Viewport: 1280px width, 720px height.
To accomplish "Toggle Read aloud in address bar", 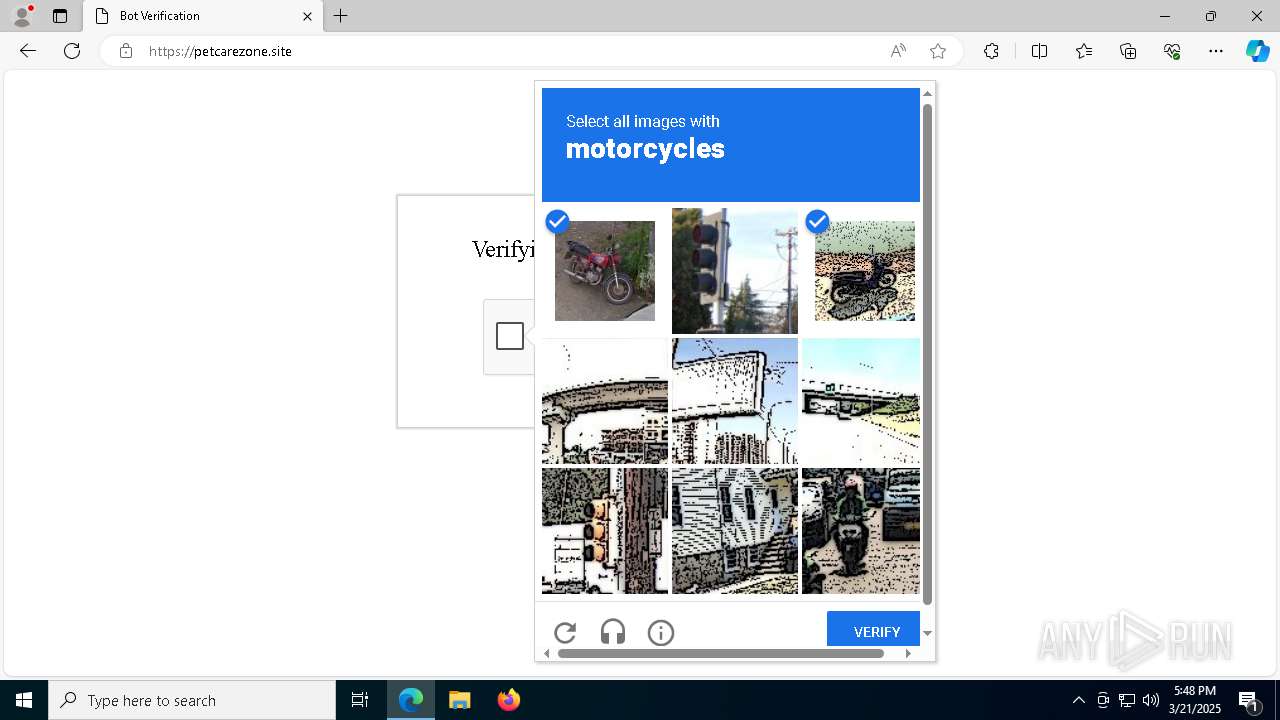I will pos(898,51).
